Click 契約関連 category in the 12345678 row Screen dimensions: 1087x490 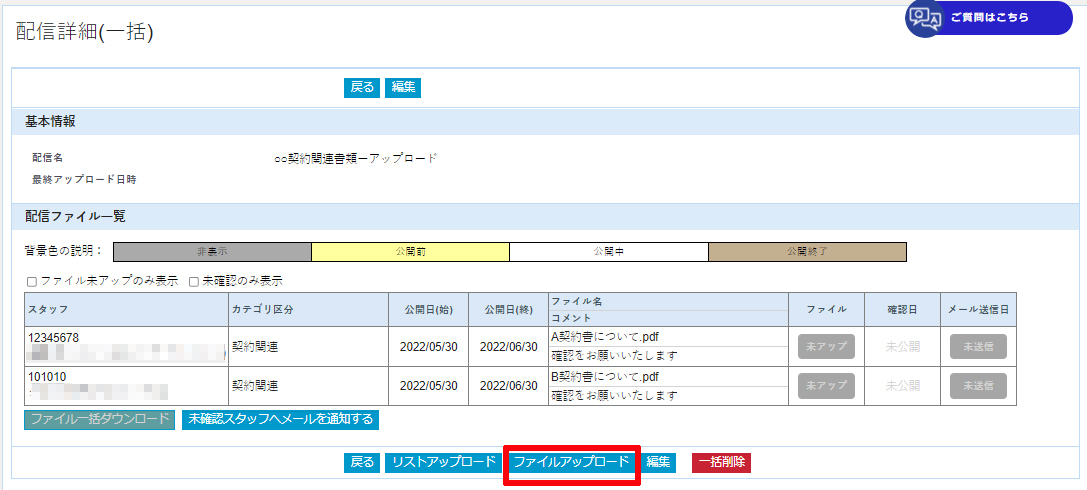(254, 347)
